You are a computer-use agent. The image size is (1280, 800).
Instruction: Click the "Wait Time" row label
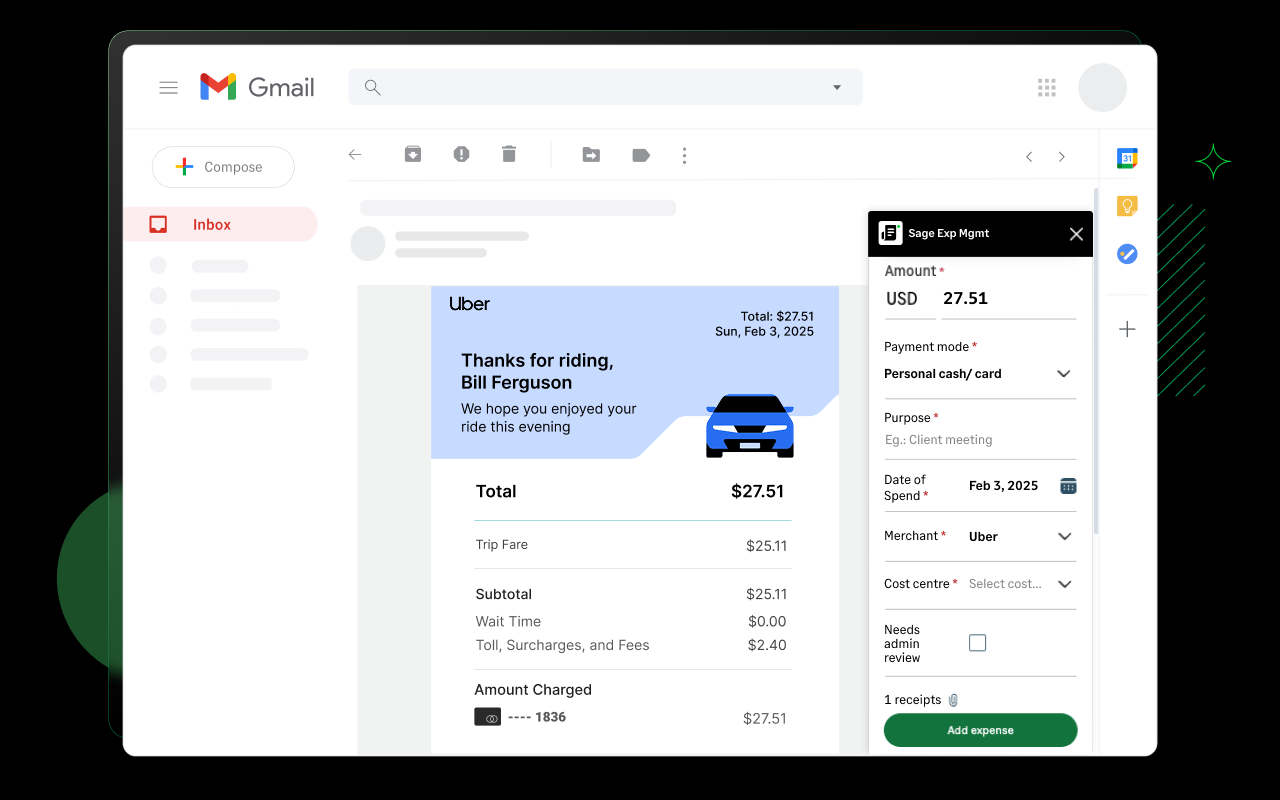pyautogui.click(x=508, y=621)
